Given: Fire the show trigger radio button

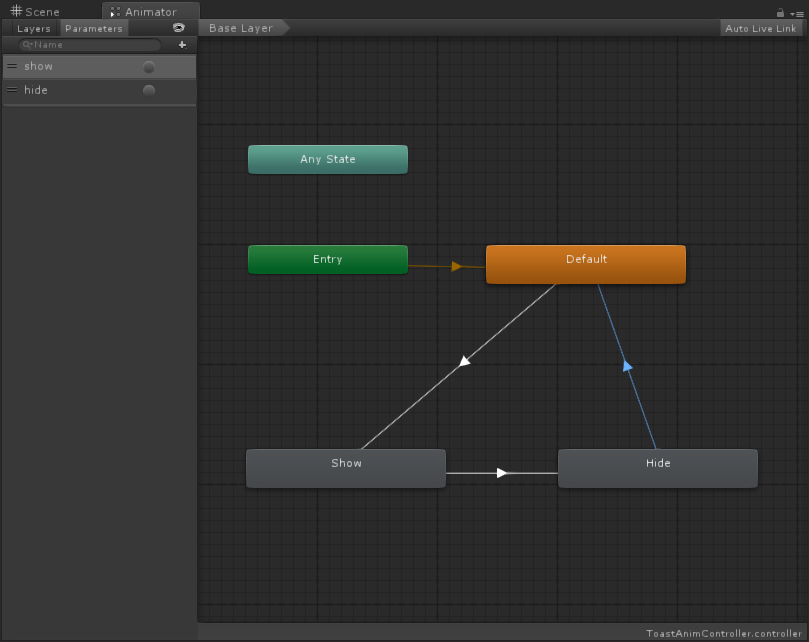Looking at the screenshot, I should 149,67.
